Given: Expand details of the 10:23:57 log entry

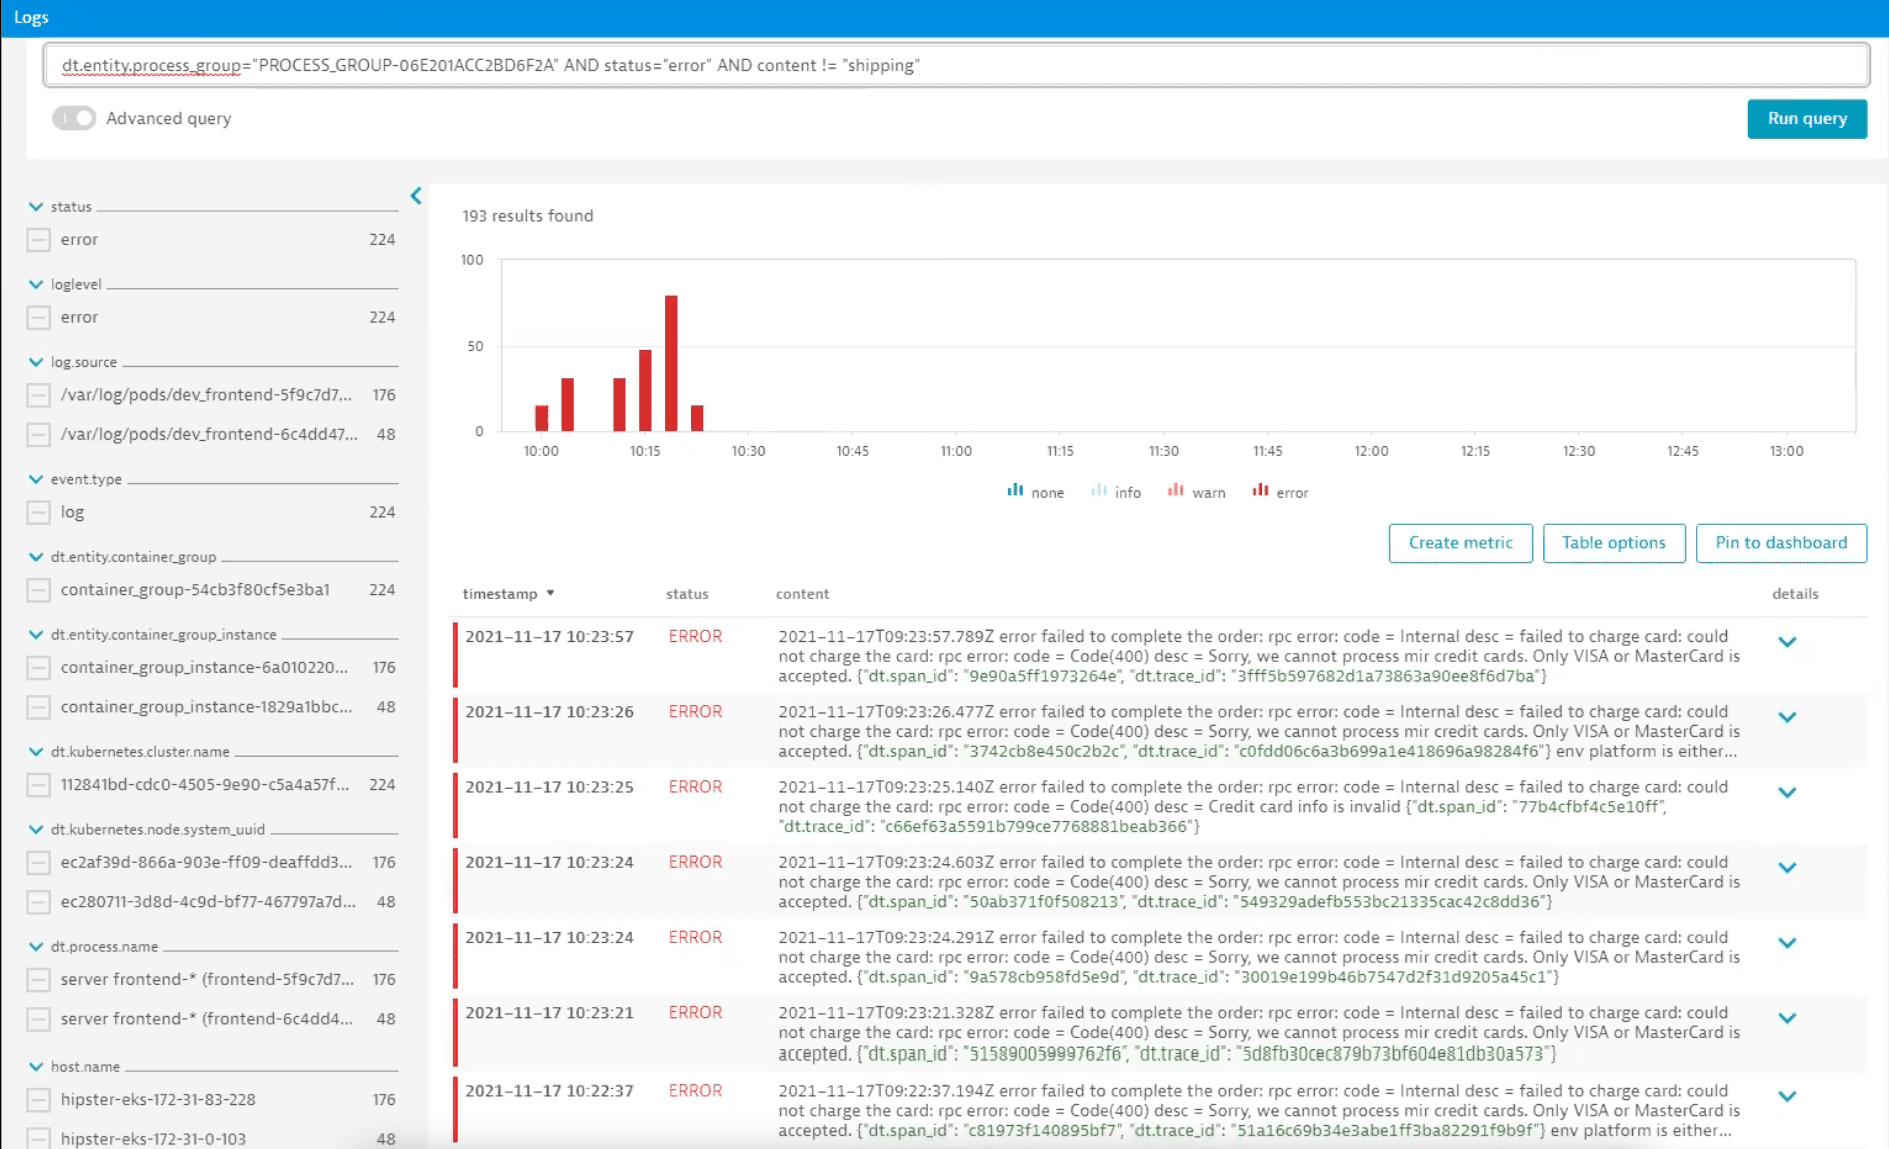Looking at the screenshot, I should click(x=1787, y=642).
